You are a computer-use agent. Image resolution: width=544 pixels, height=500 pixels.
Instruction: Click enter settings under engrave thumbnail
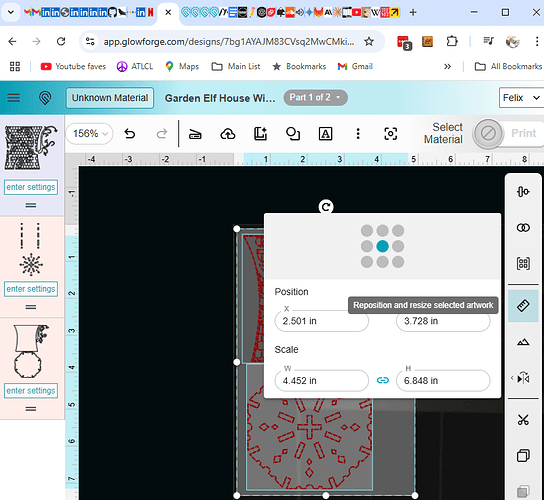pos(31,187)
